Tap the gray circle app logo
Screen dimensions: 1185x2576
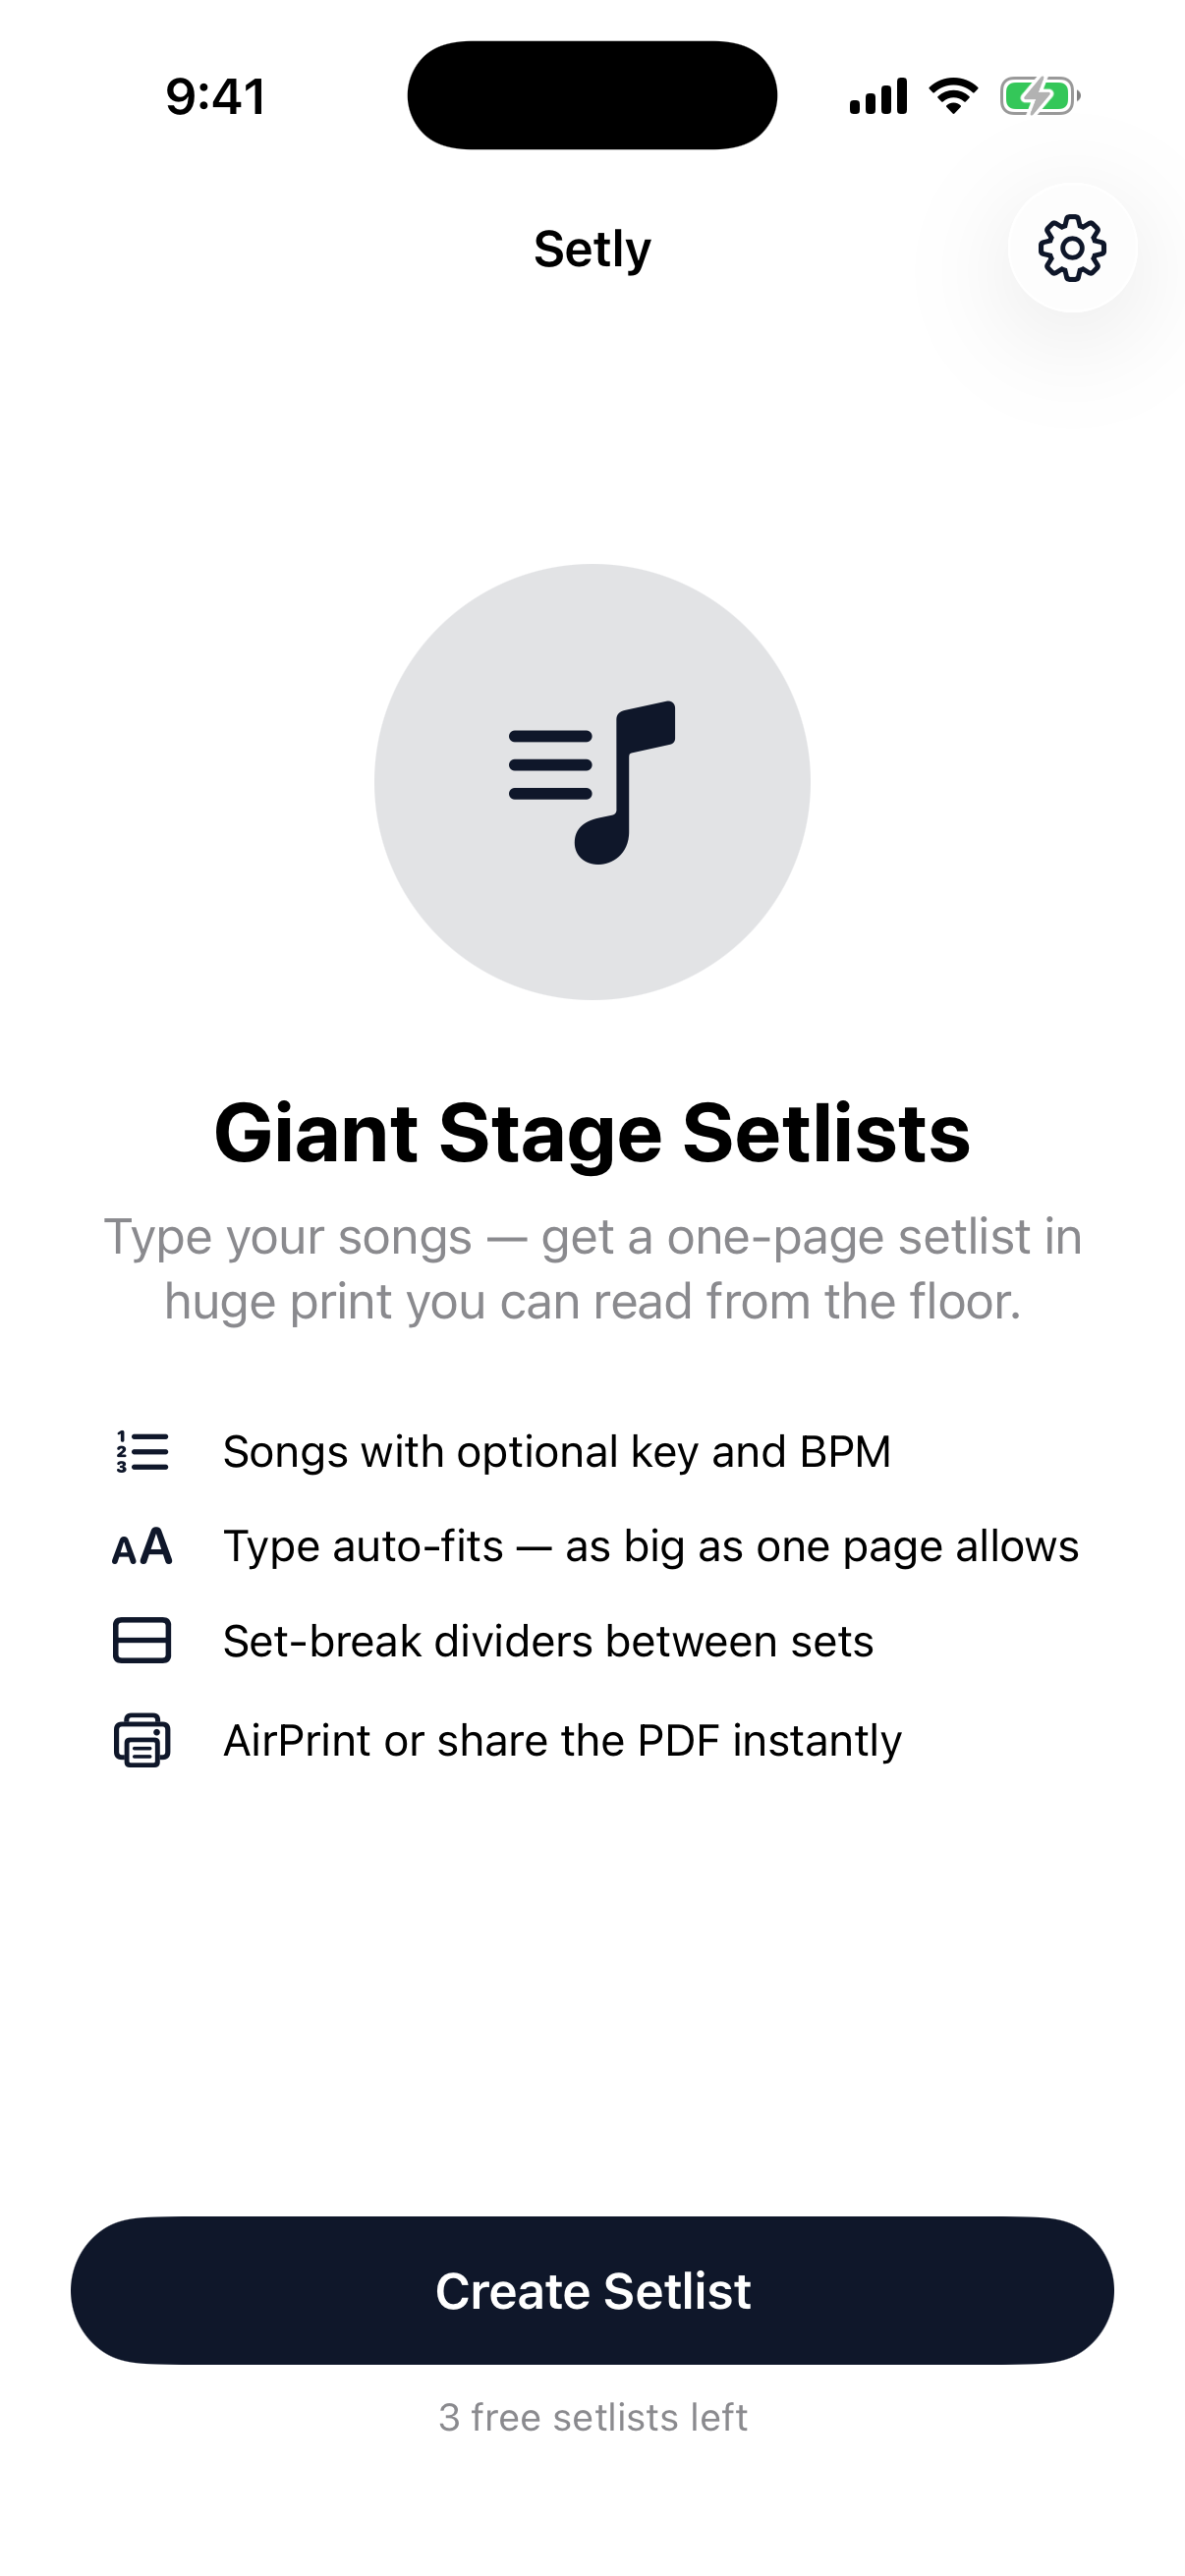click(592, 782)
